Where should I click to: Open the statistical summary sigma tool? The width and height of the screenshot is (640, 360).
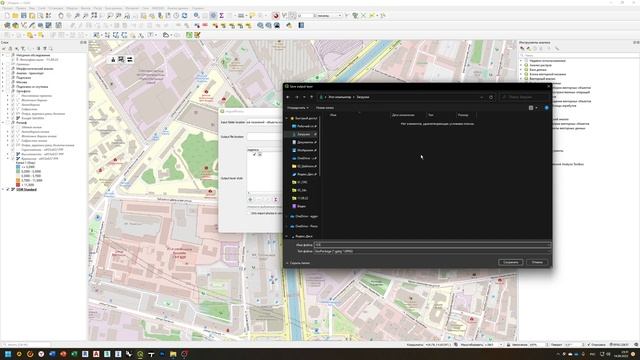click(x=221, y=16)
